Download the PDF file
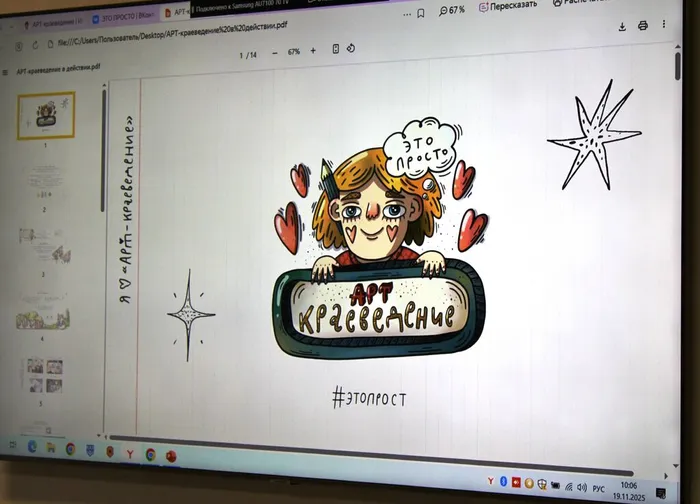This screenshot has width=700, height=504. click(x=622, y=26)
